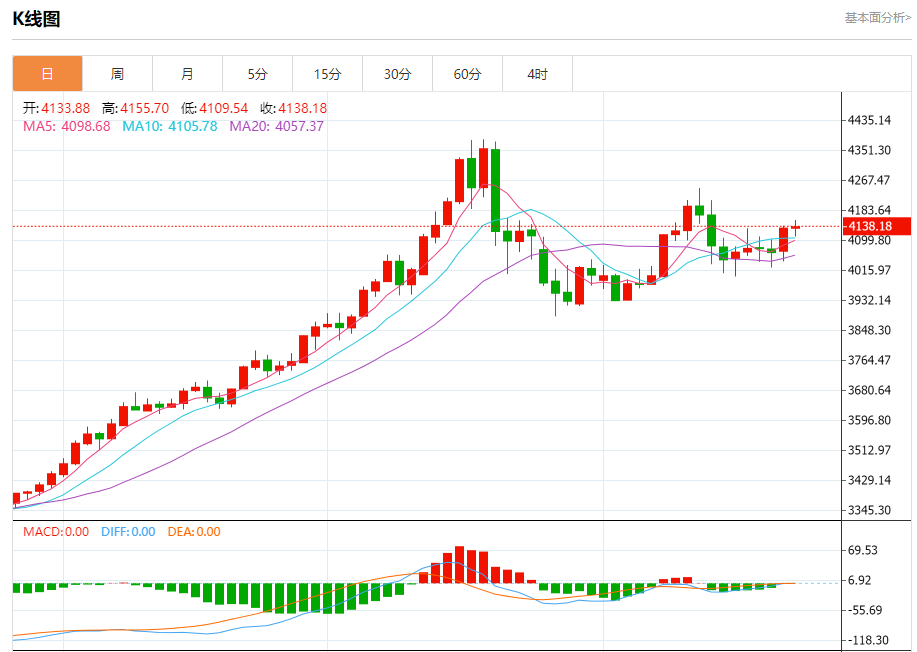Click the MA20 indicator legend label
Image resolution: width=917 pixels, height=652 pixels.
tap(276, 126)
